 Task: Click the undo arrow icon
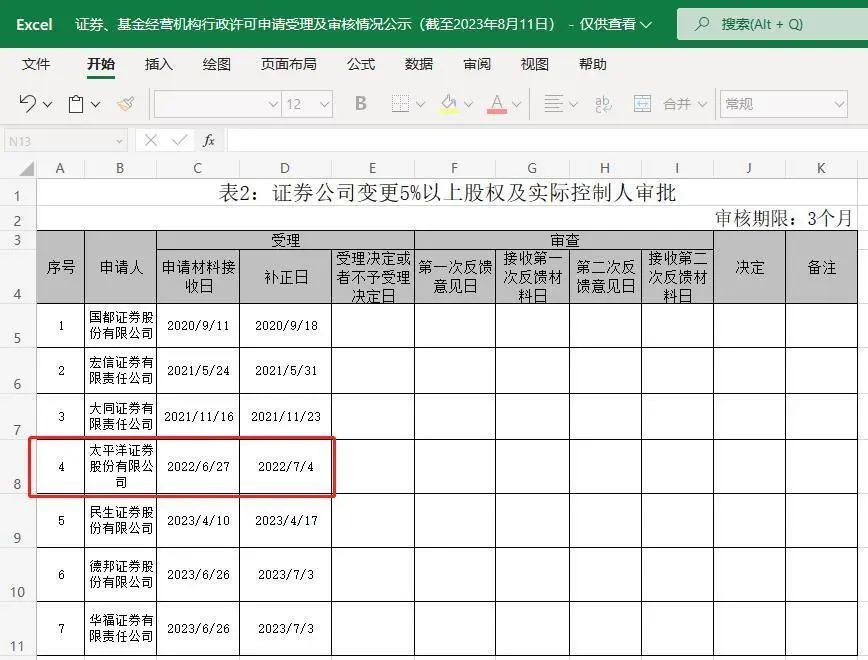click(28, 104)
